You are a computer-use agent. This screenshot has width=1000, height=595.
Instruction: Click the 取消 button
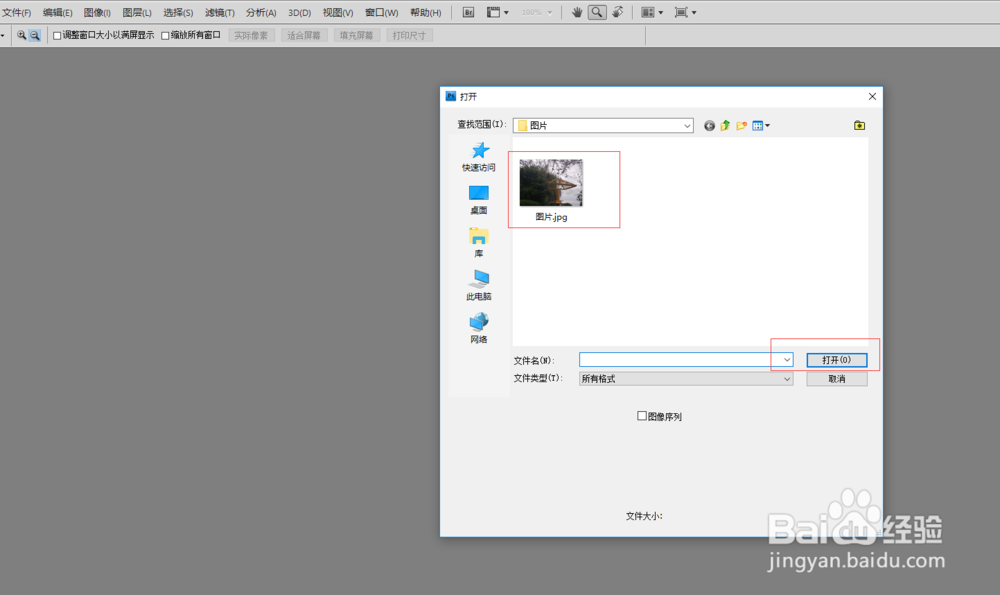point(837,379)
